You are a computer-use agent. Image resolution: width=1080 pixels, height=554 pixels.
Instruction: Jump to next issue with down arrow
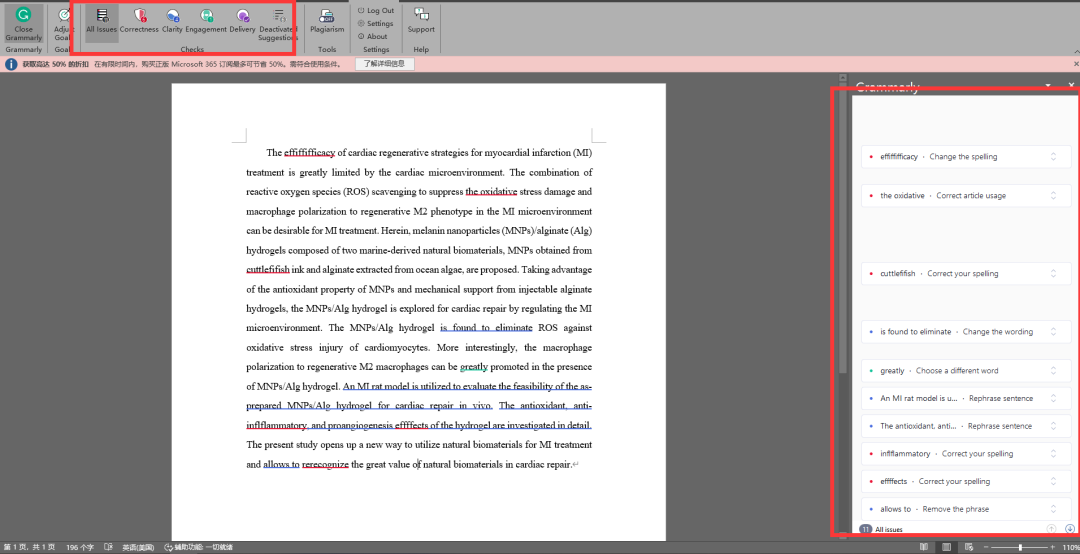pos(1069,529)
